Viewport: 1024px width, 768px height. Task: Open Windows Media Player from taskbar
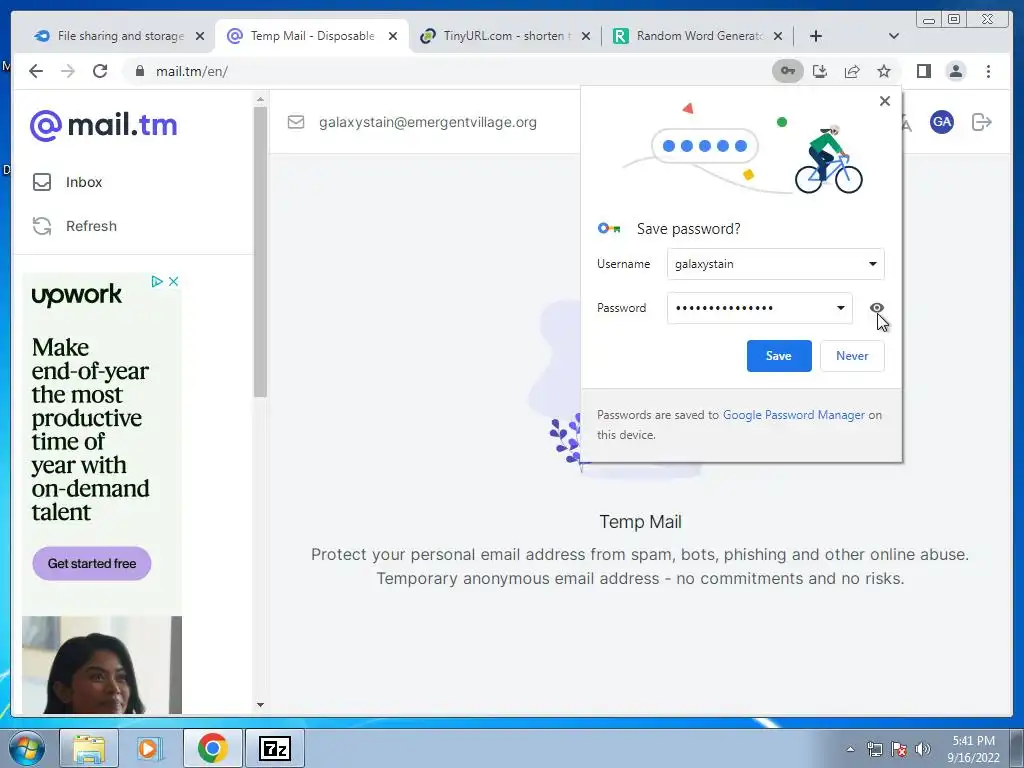click(151, 748)
